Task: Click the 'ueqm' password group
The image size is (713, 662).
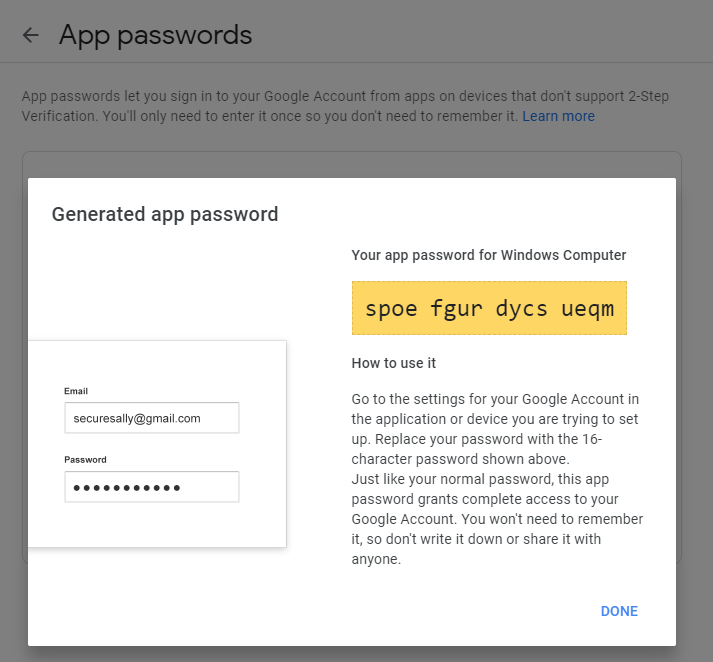Action: point(587,308)
